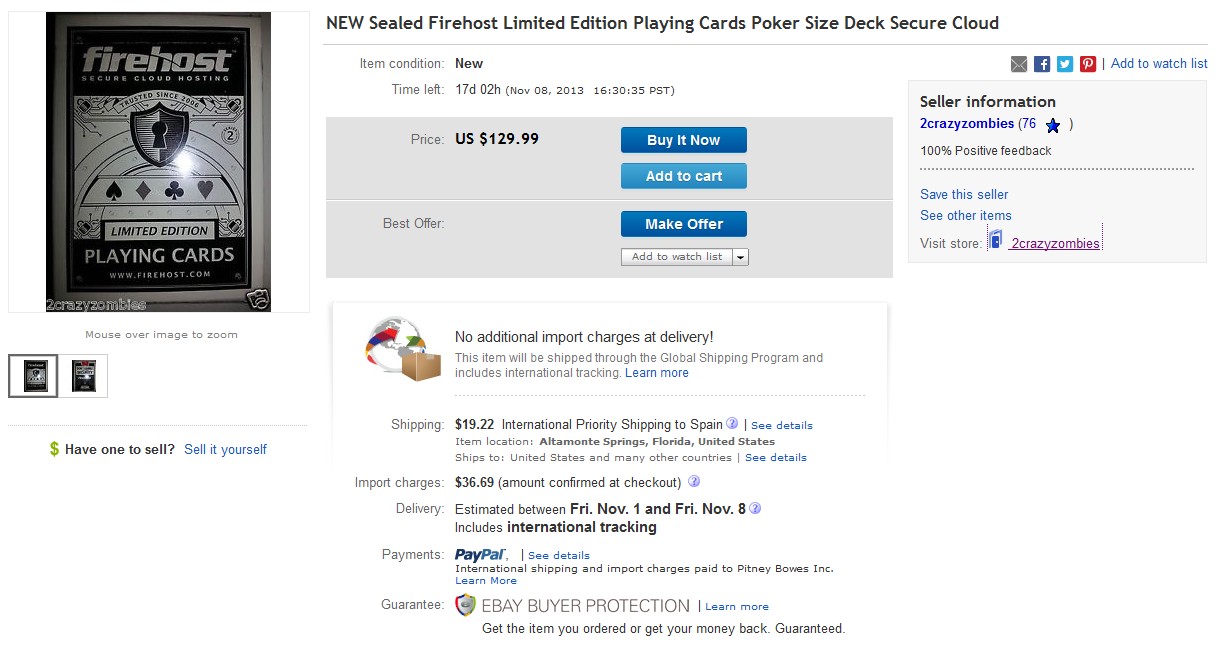Open See other items link
Screen dimensions: 1220x645
[x=965, y=216]
